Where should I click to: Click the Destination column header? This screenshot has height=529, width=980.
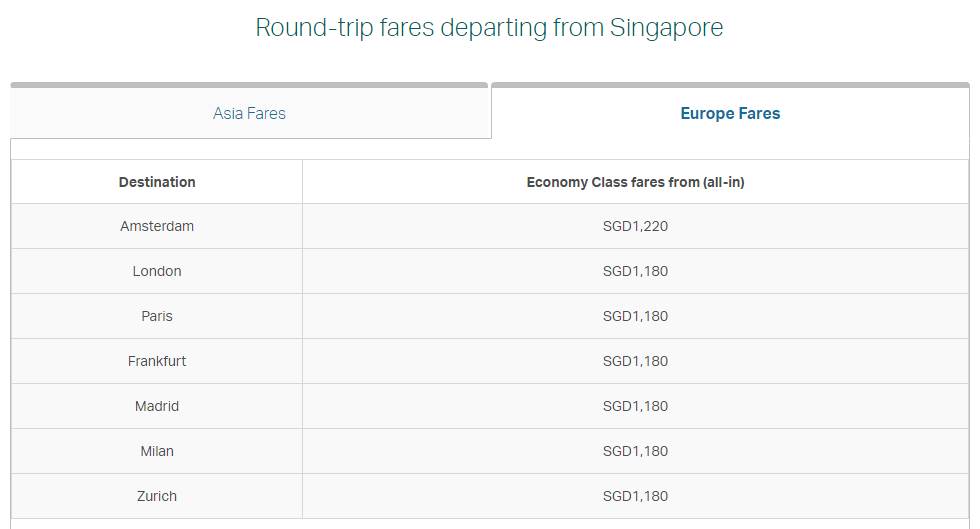(157, 182)
